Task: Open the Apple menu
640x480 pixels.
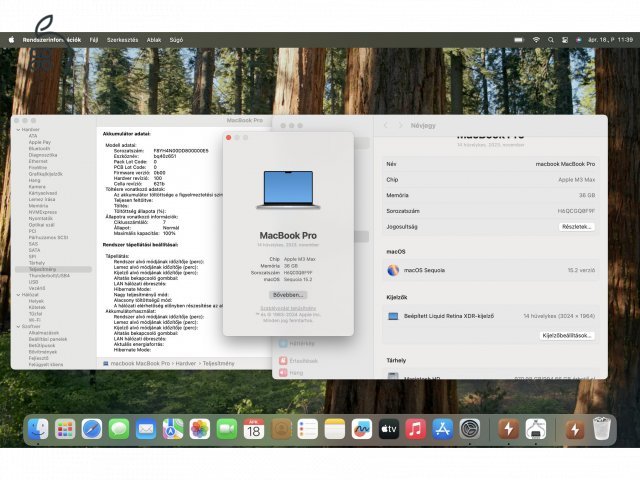Action: pyautogui.click(x=11, y=40)
